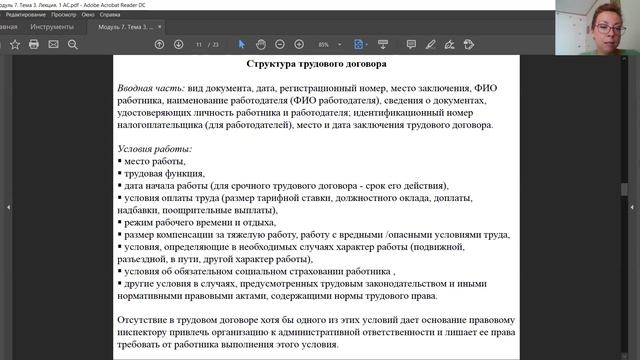
Task: Click the bullet line трудовая функция
Action: point(161,173)
